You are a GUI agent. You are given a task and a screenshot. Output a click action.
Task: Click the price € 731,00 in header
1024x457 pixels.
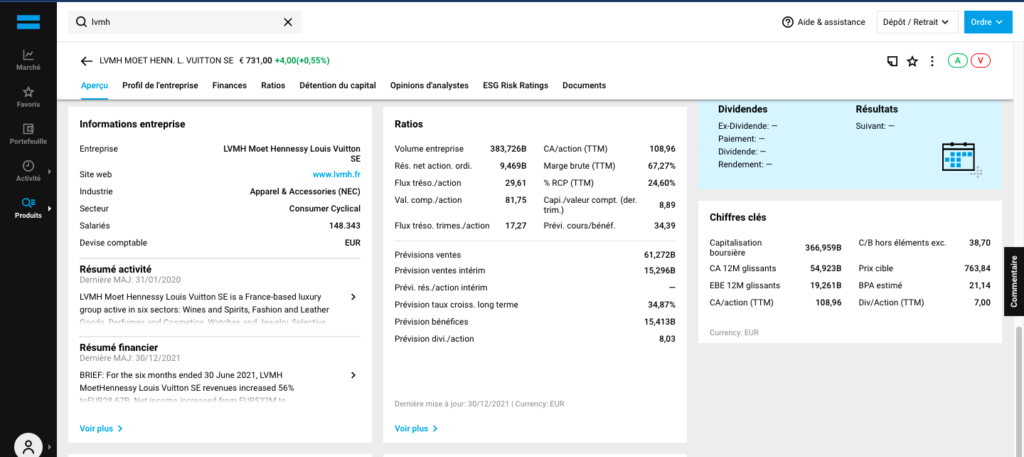pos(255,61)
